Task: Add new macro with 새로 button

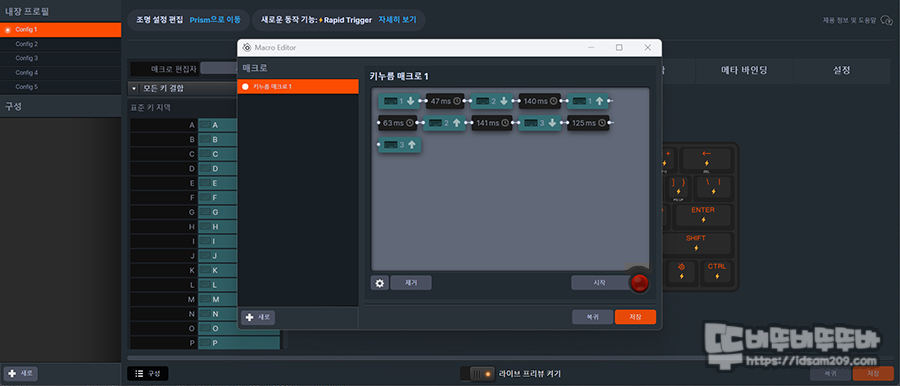Action: (258, 318)
